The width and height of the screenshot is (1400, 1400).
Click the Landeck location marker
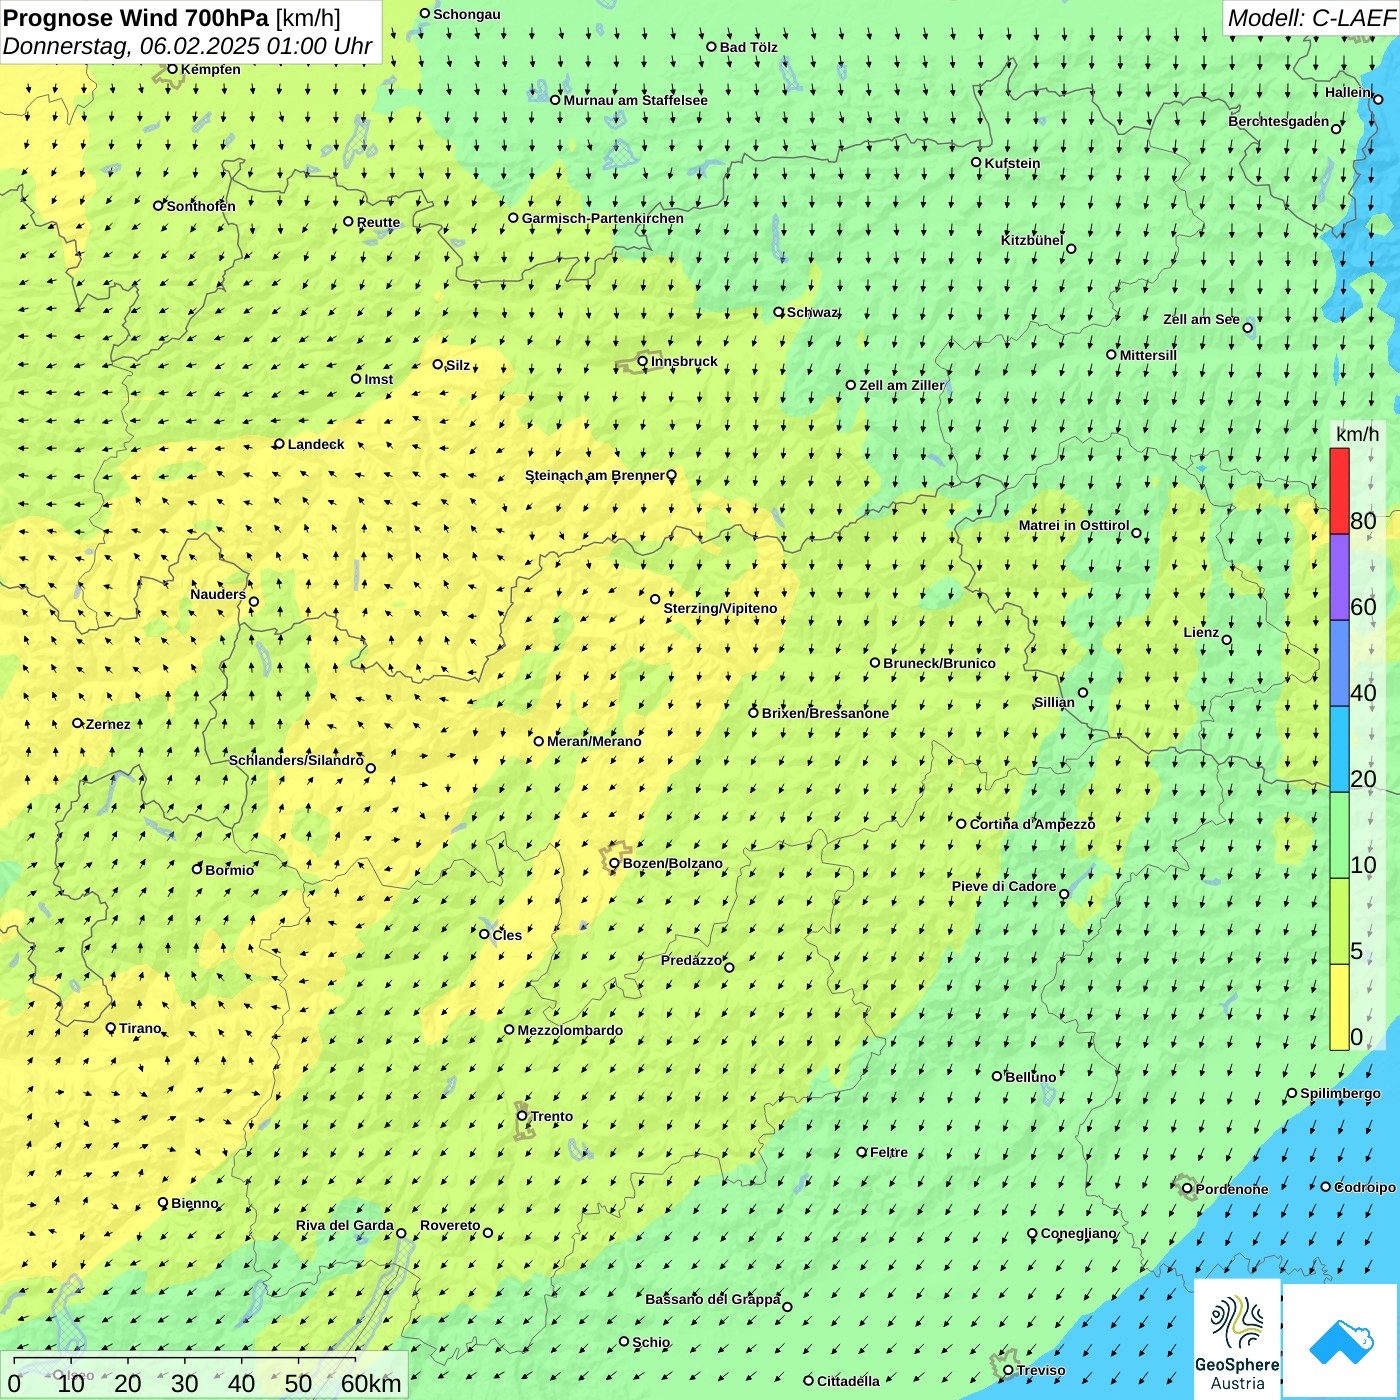pos(280,444)
